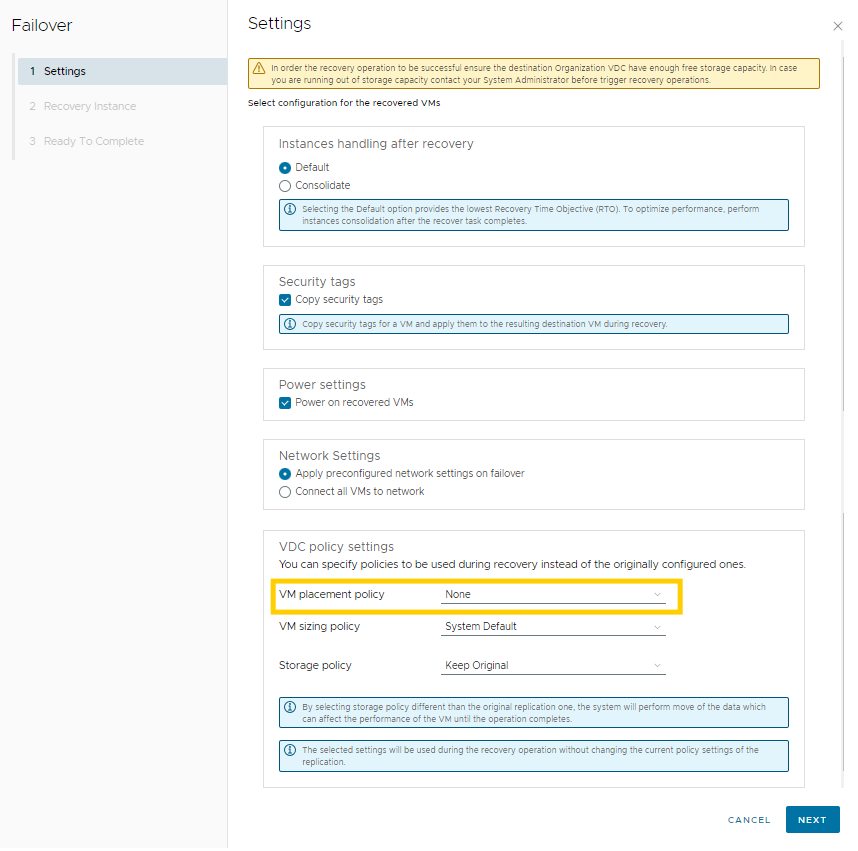858x851 pixels.
Task: Click the warning triangle icon in storage banner
Action: click(259, 68)
